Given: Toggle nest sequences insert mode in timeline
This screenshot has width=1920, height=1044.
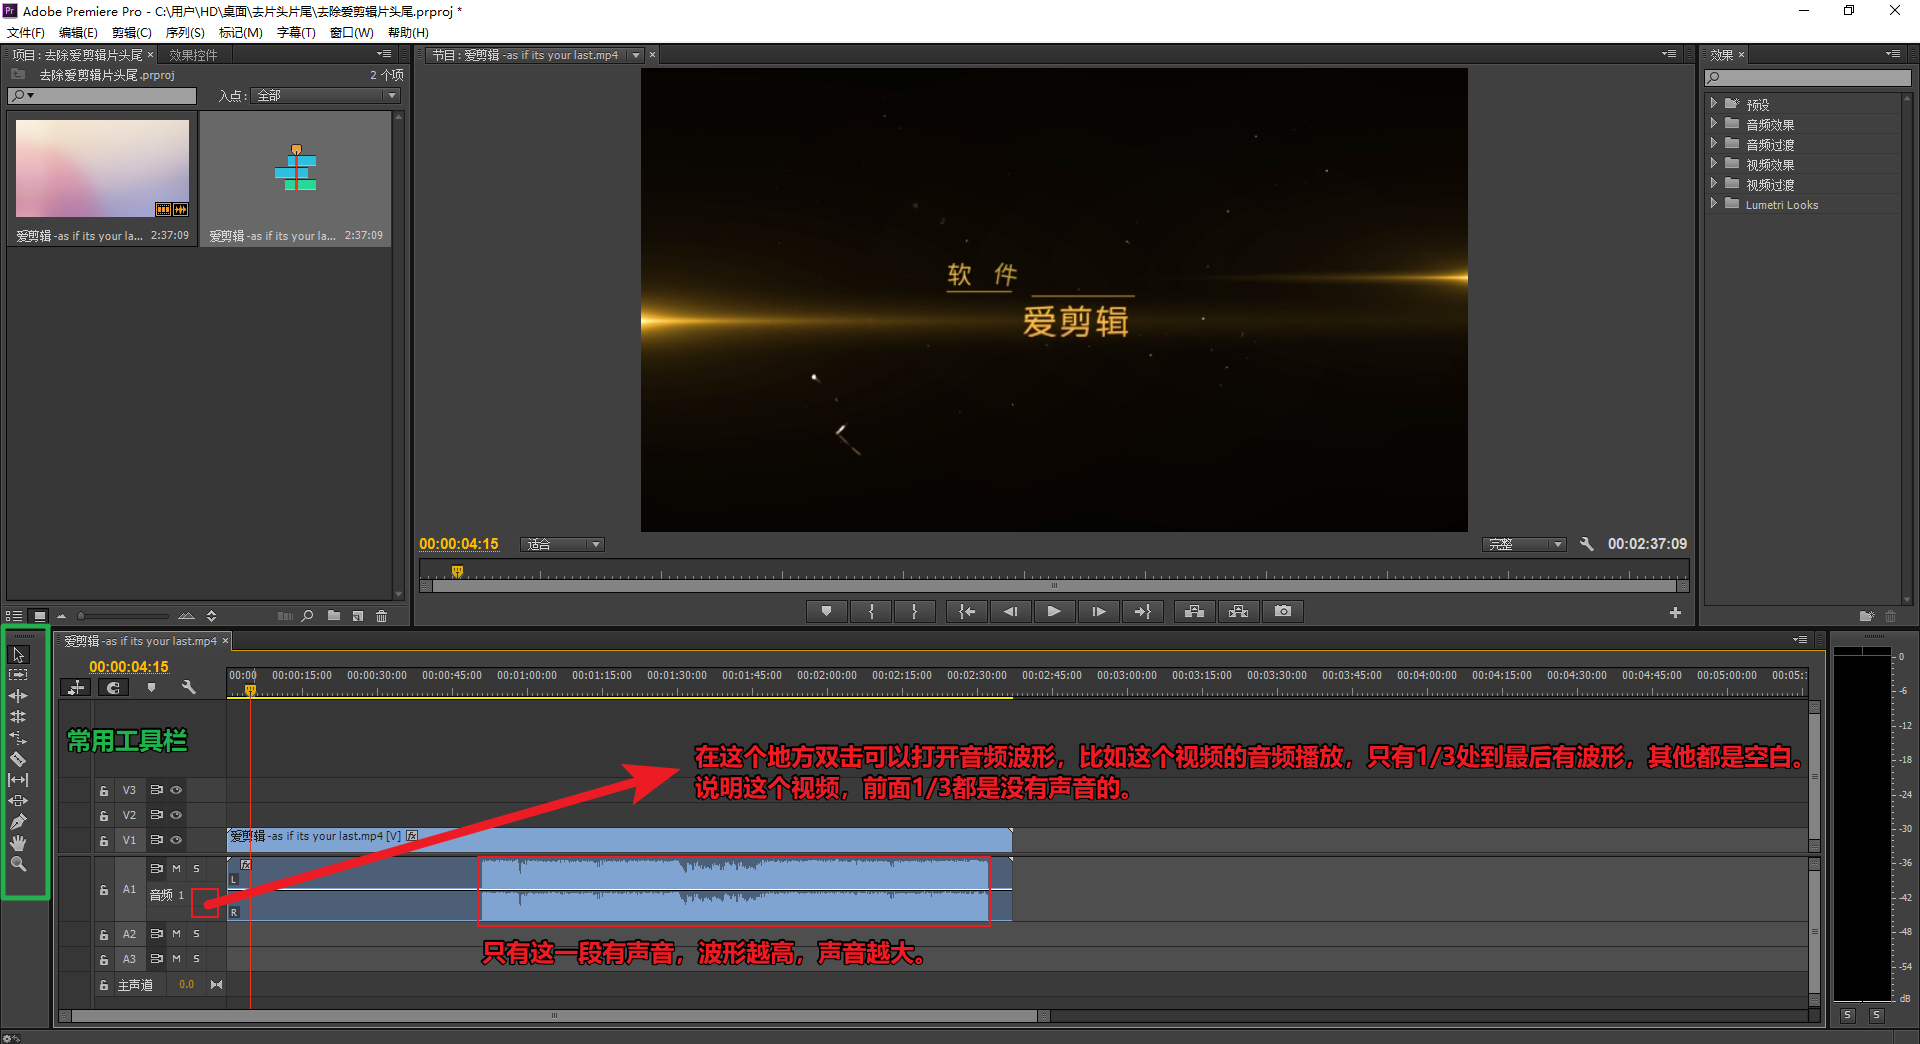Looking at the screenshot, I should [x=76, y=687].
